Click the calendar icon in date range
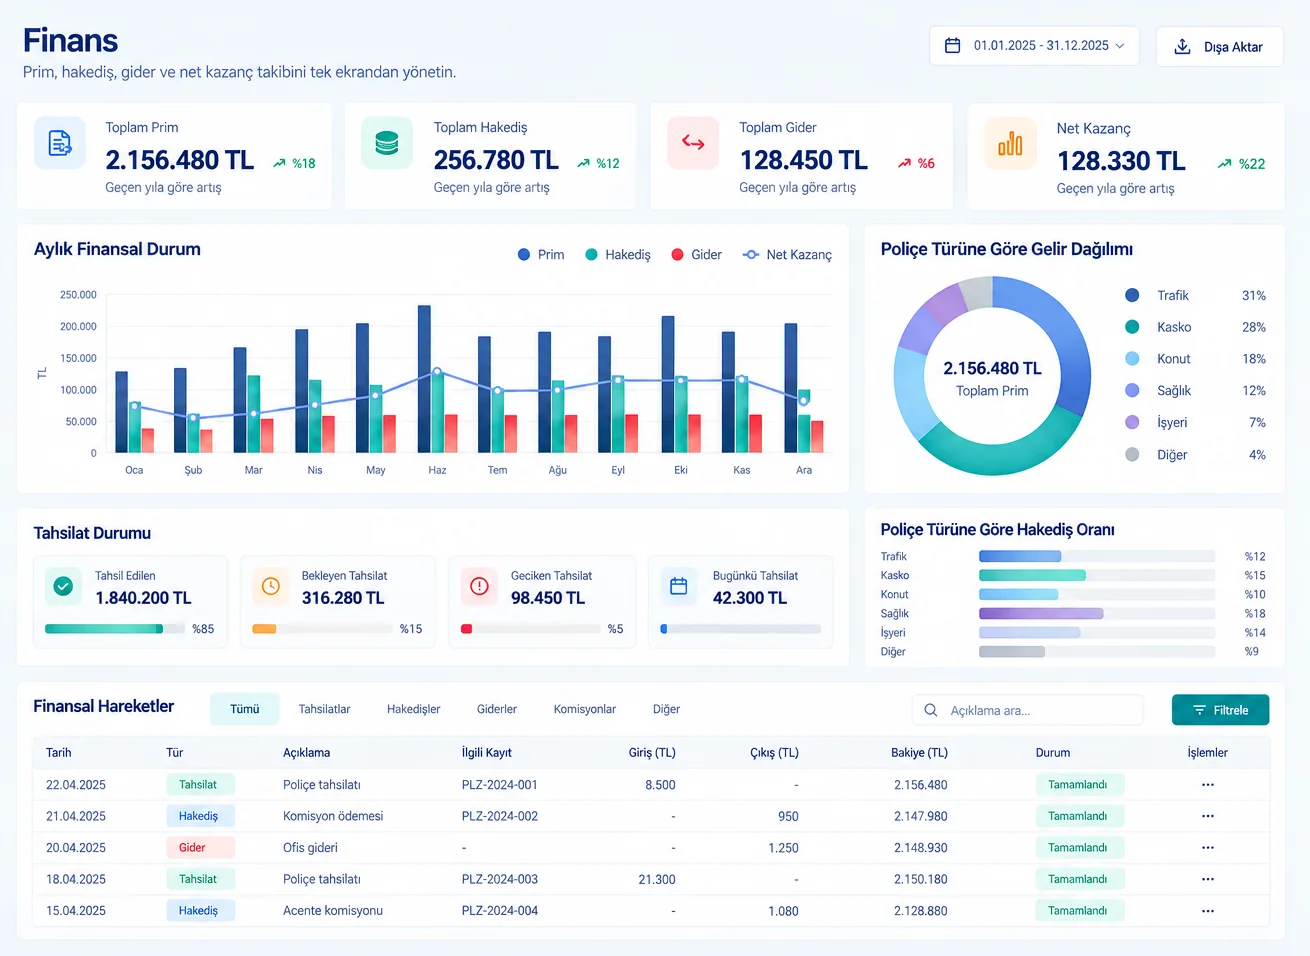Screen dimensions: 1310x956 tap(952, 46)
